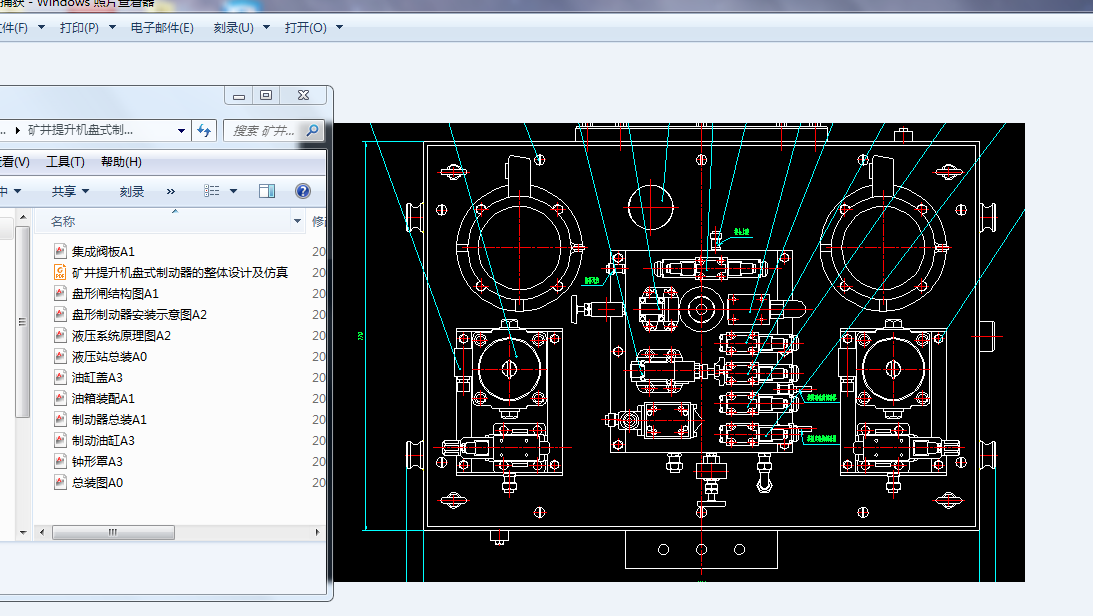
Task: Show the preview pane via toolbar icon
Action: pyautogui.click(x=267, y=191)
